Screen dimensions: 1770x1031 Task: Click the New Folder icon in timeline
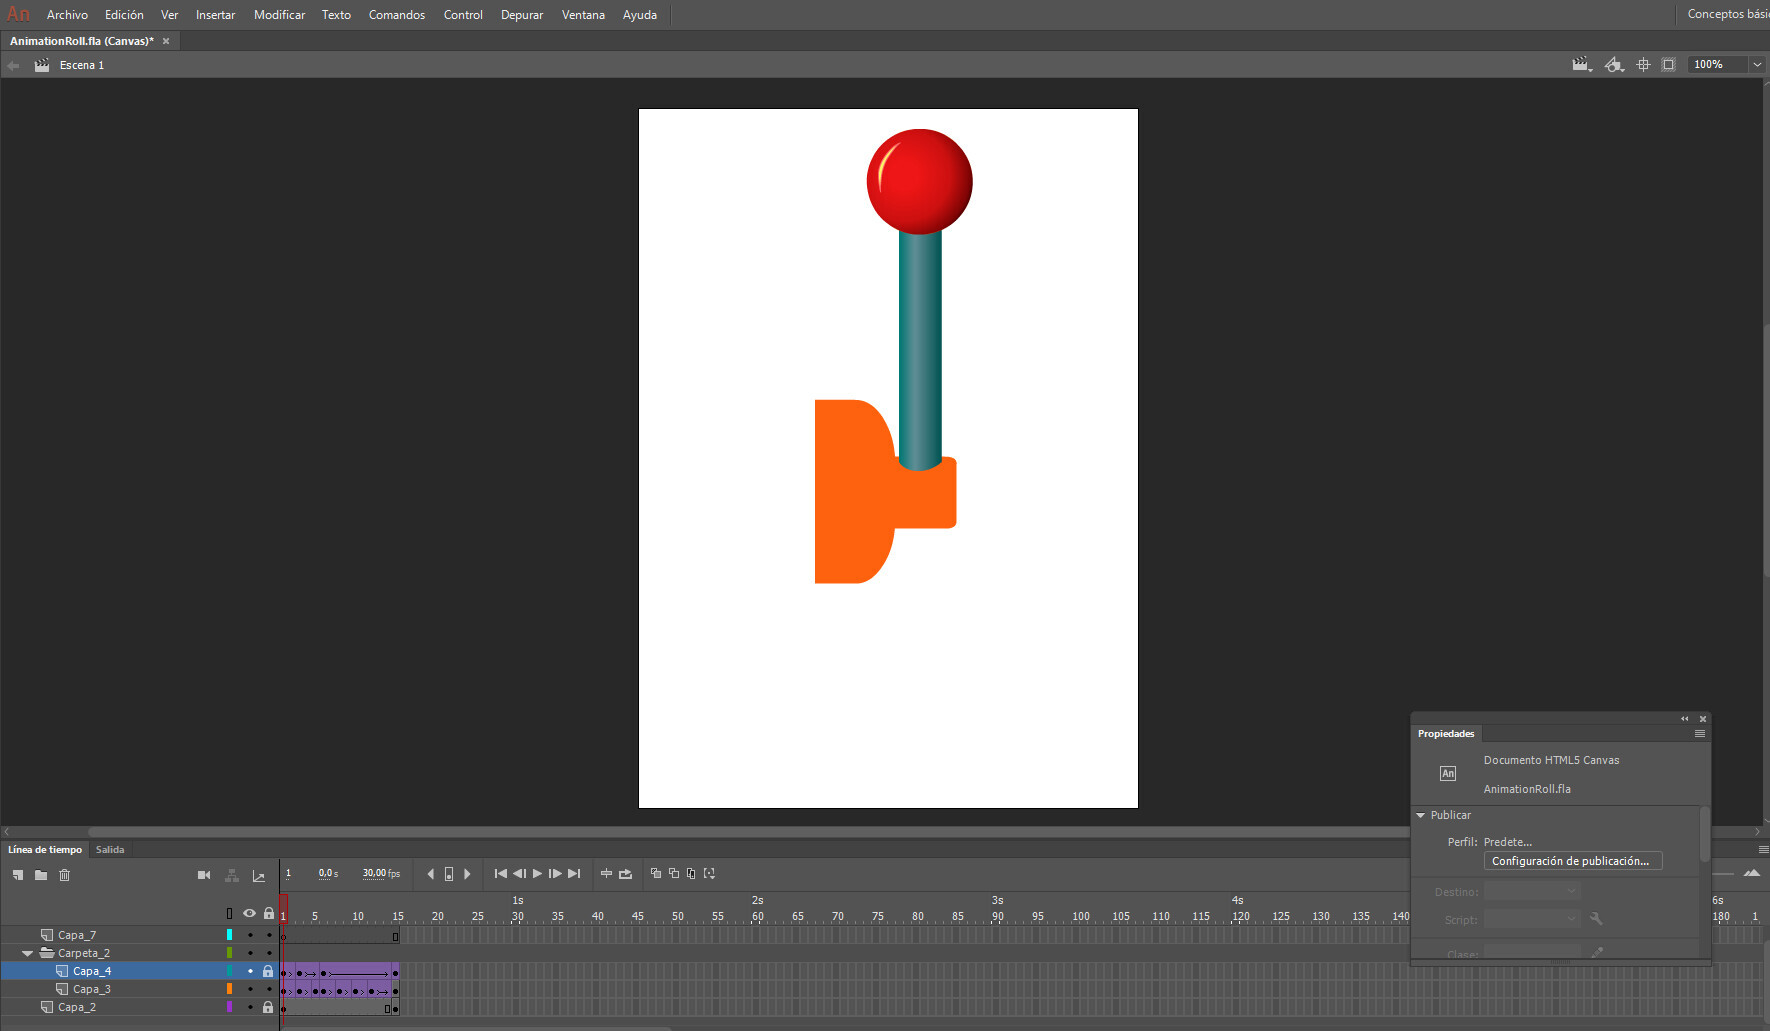[x=41, y=875]
